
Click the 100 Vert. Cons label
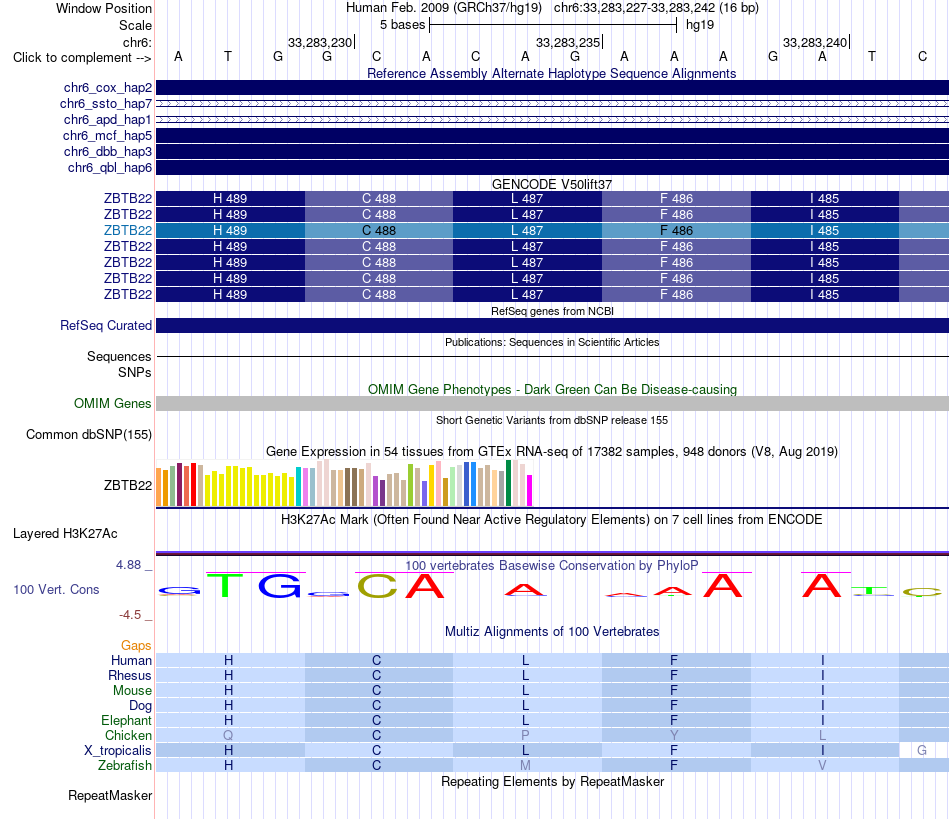(x=56, y=589)
